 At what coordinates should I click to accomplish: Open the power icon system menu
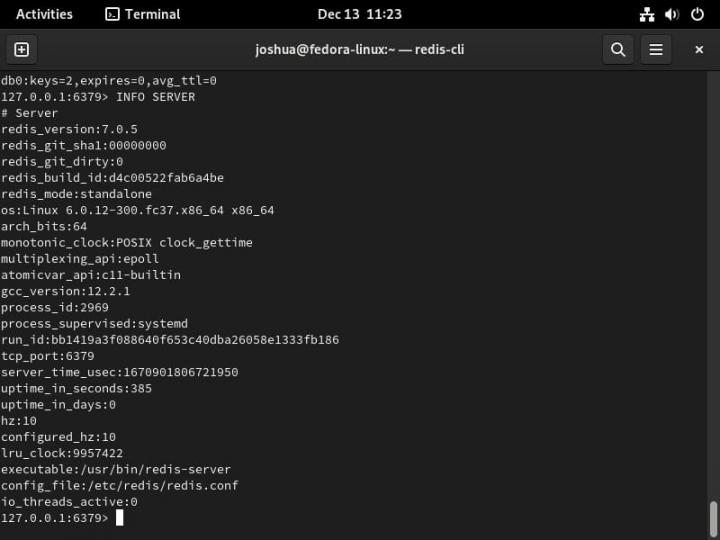[x=697, y=14]
